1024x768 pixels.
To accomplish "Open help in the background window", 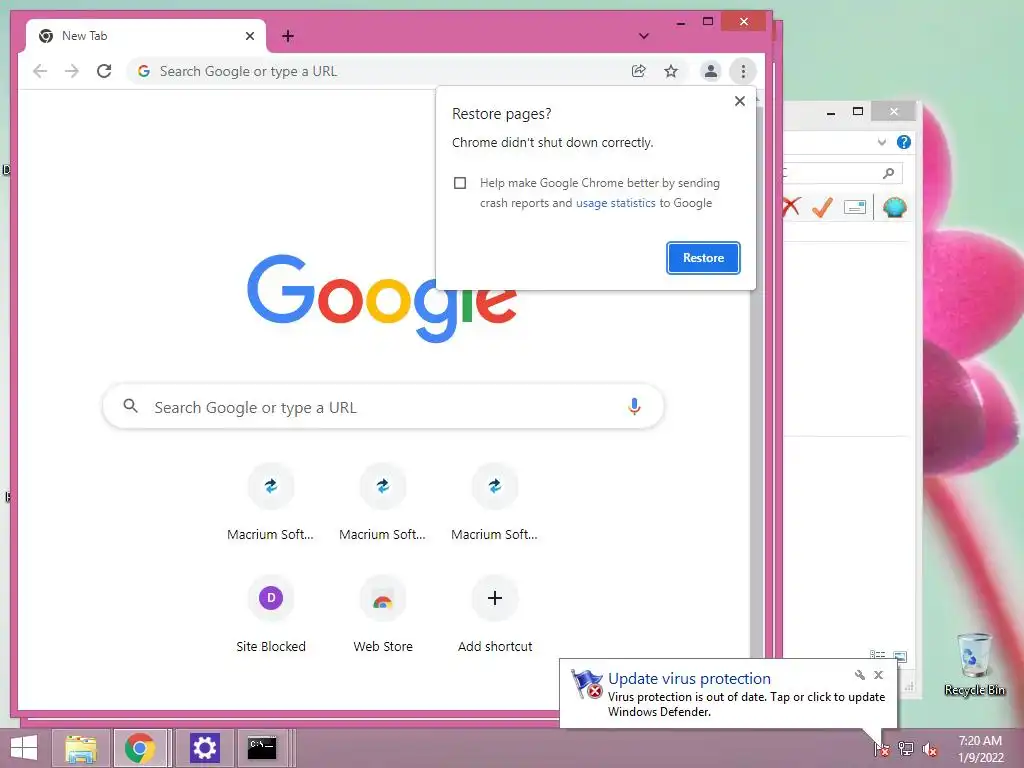I will (904, 142).
